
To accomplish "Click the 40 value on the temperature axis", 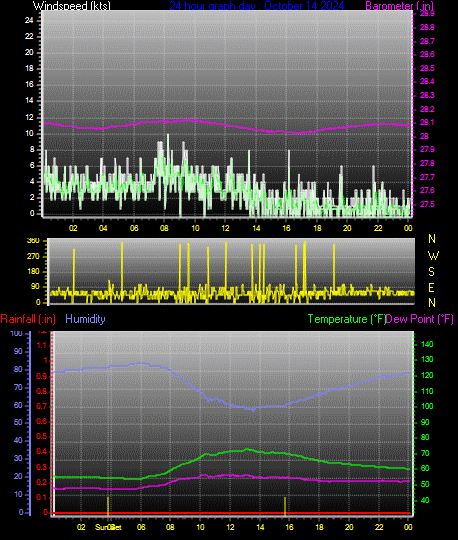I will [425, 500].
